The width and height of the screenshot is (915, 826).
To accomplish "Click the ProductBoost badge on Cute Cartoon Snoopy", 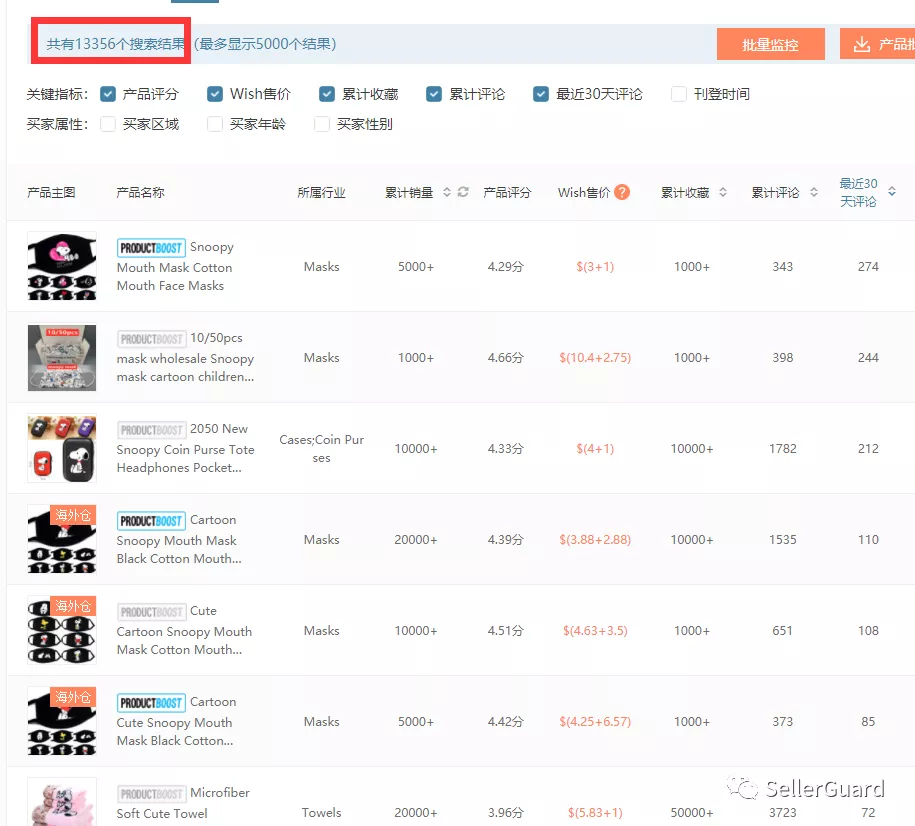I will (151, 612).
